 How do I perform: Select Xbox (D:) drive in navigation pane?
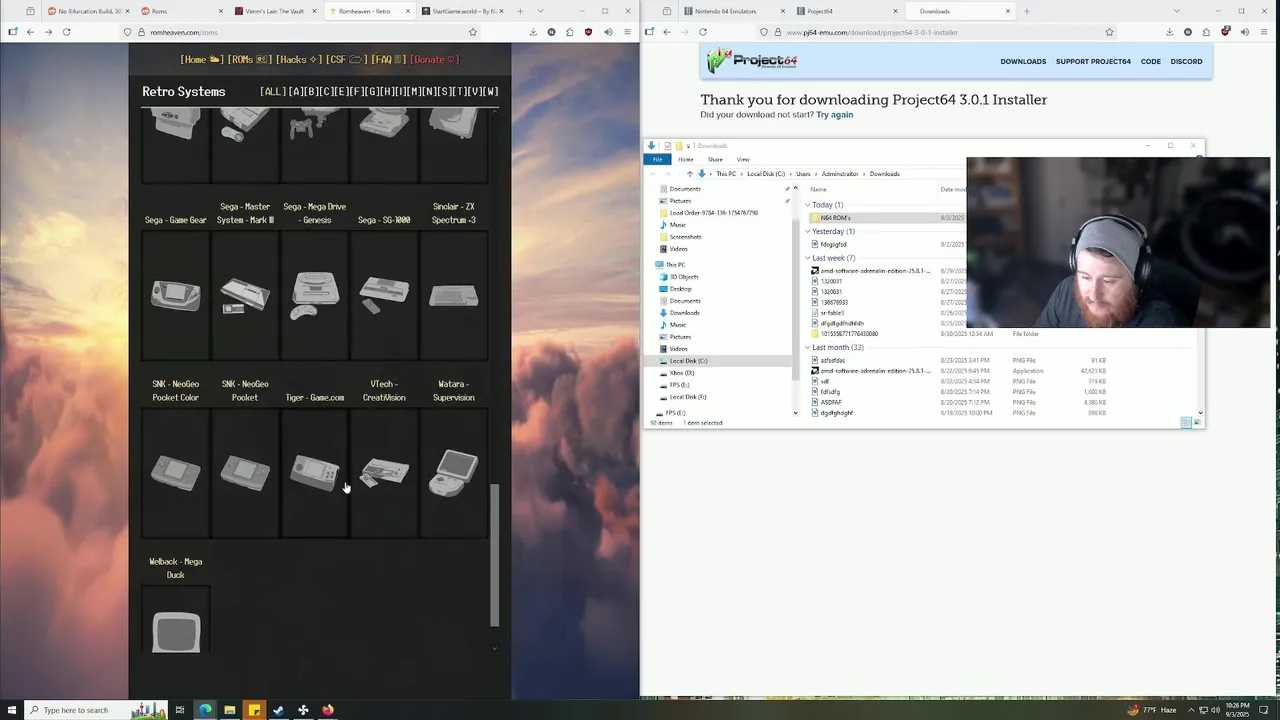coord(682,373)
